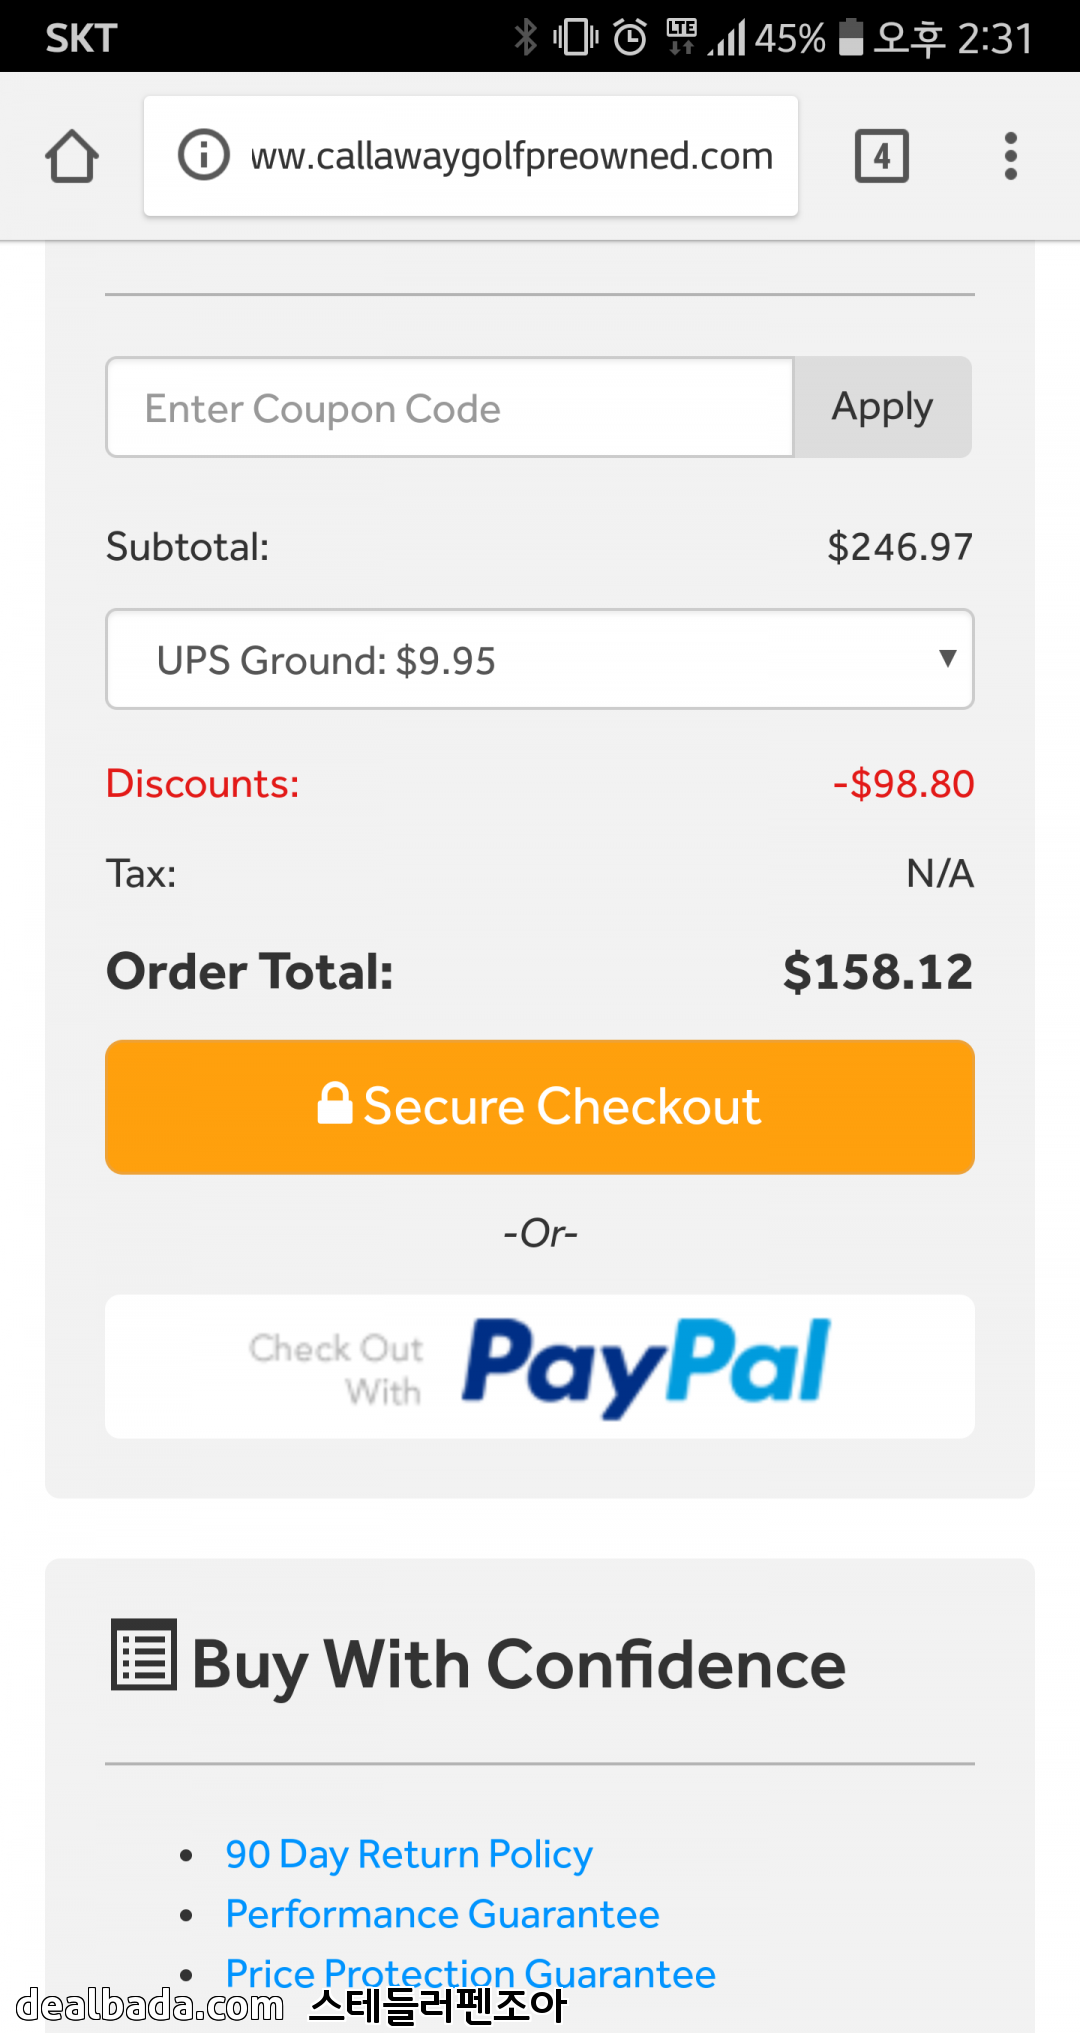The image size is (1080, 2033).
Task: Open the browser three-dot menu
Action: click(x=1010, y=156)
